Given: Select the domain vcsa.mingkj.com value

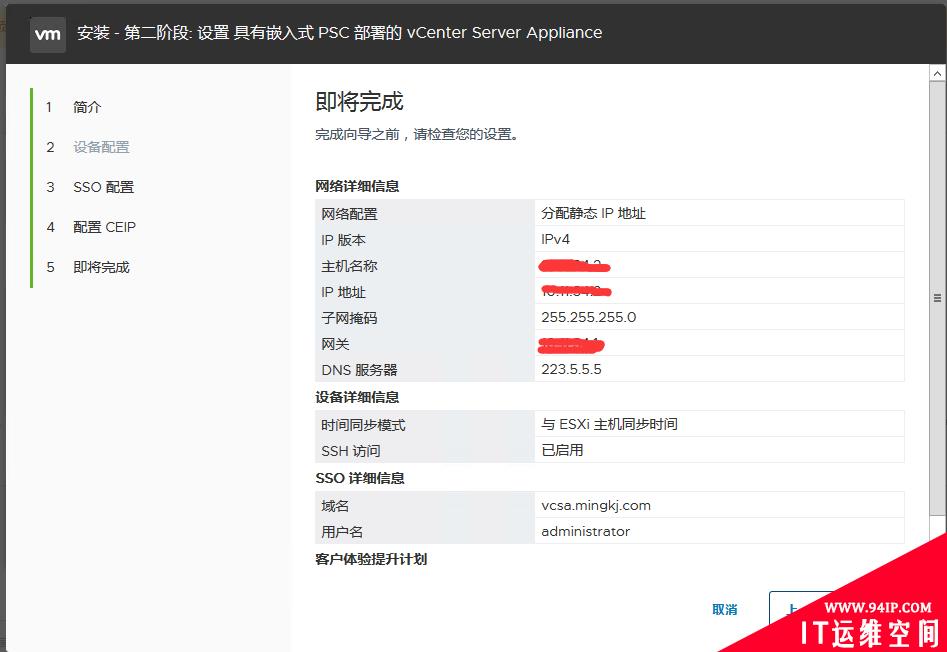Looking at the screenshot, I should pyautogui.click(x=596, y=506).
